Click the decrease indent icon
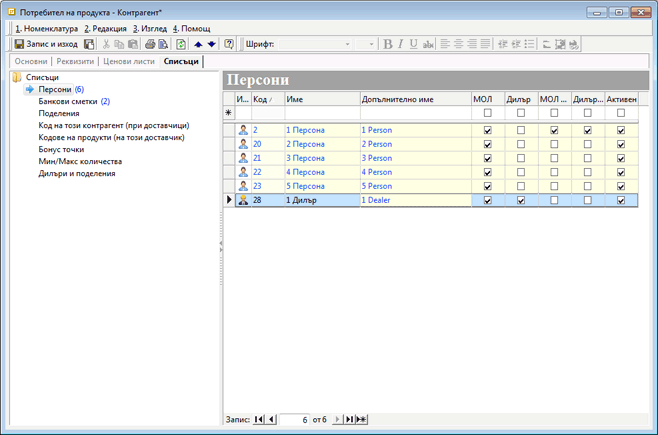This screenshot has width=658, height=435. [x=503, y=44]
